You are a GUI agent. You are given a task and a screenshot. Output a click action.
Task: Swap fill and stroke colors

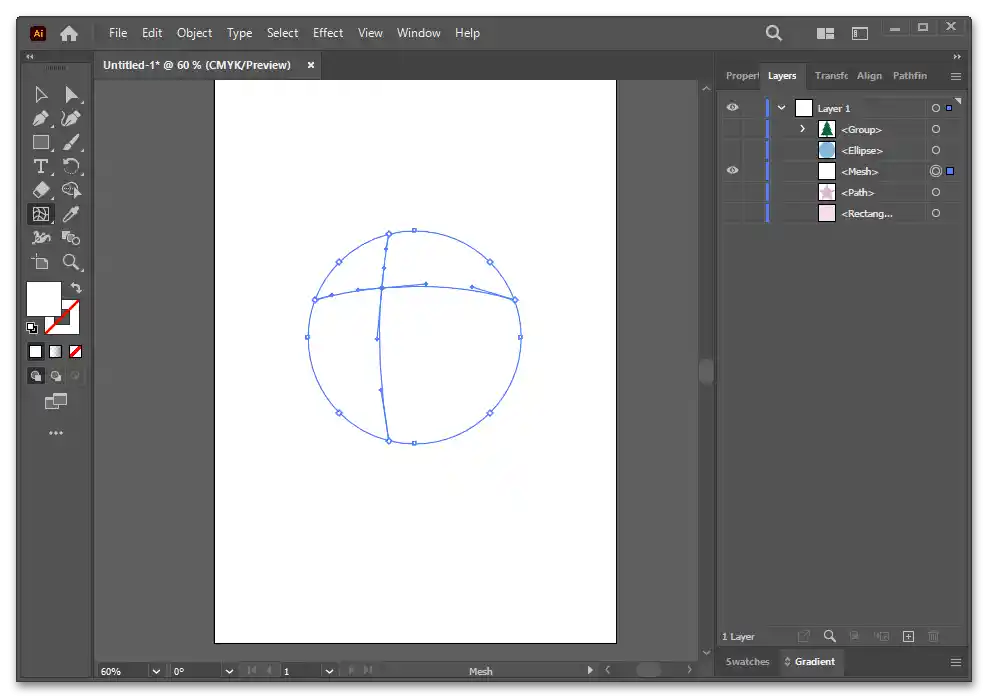76,288
